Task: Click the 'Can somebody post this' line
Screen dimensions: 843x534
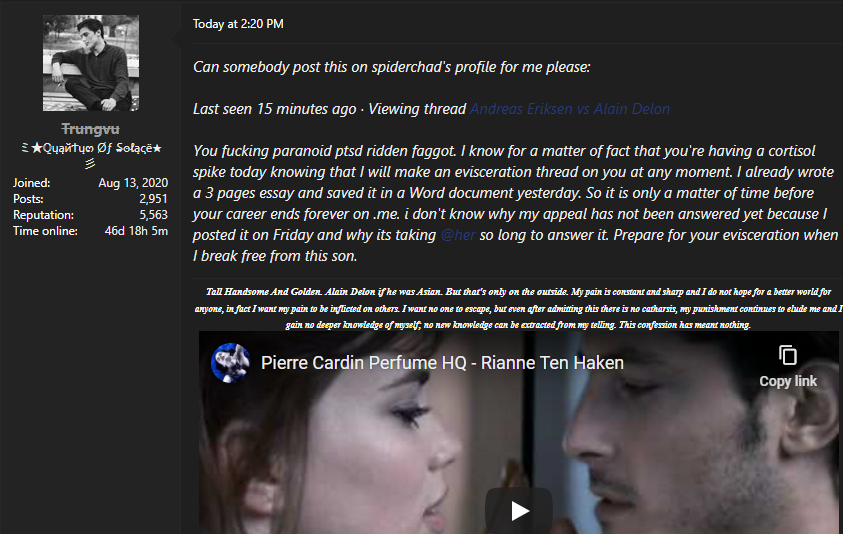Action: tap(391, 67)
